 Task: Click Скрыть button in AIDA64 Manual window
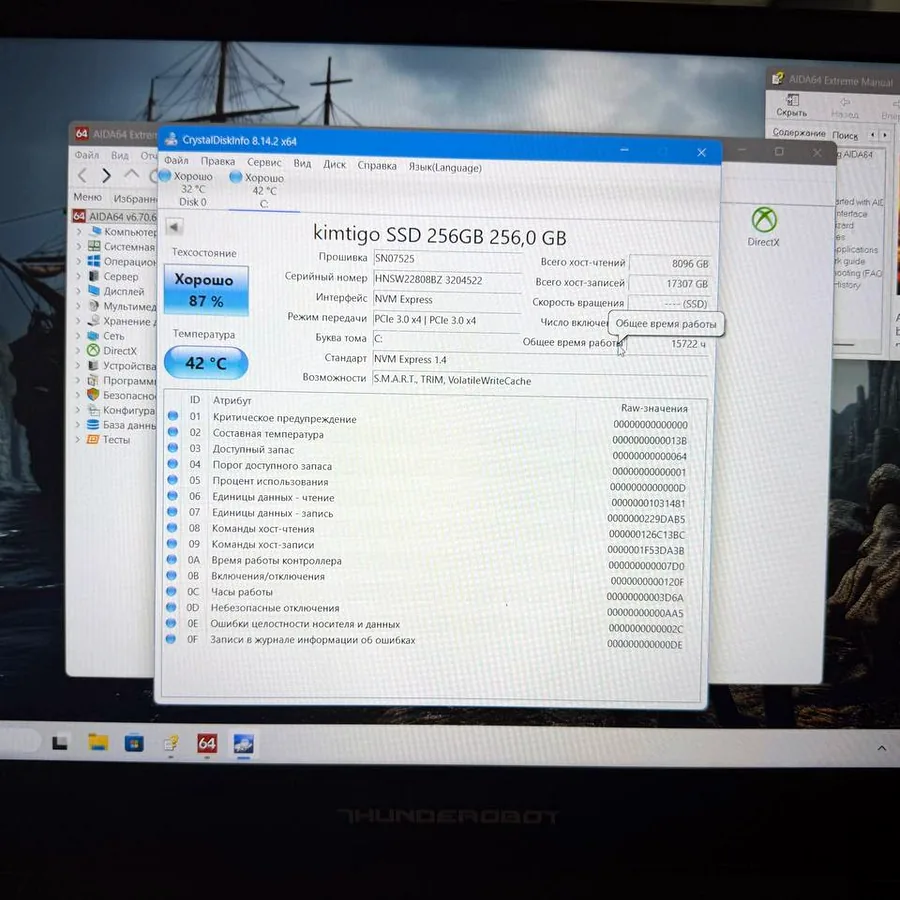pos(792,106)
